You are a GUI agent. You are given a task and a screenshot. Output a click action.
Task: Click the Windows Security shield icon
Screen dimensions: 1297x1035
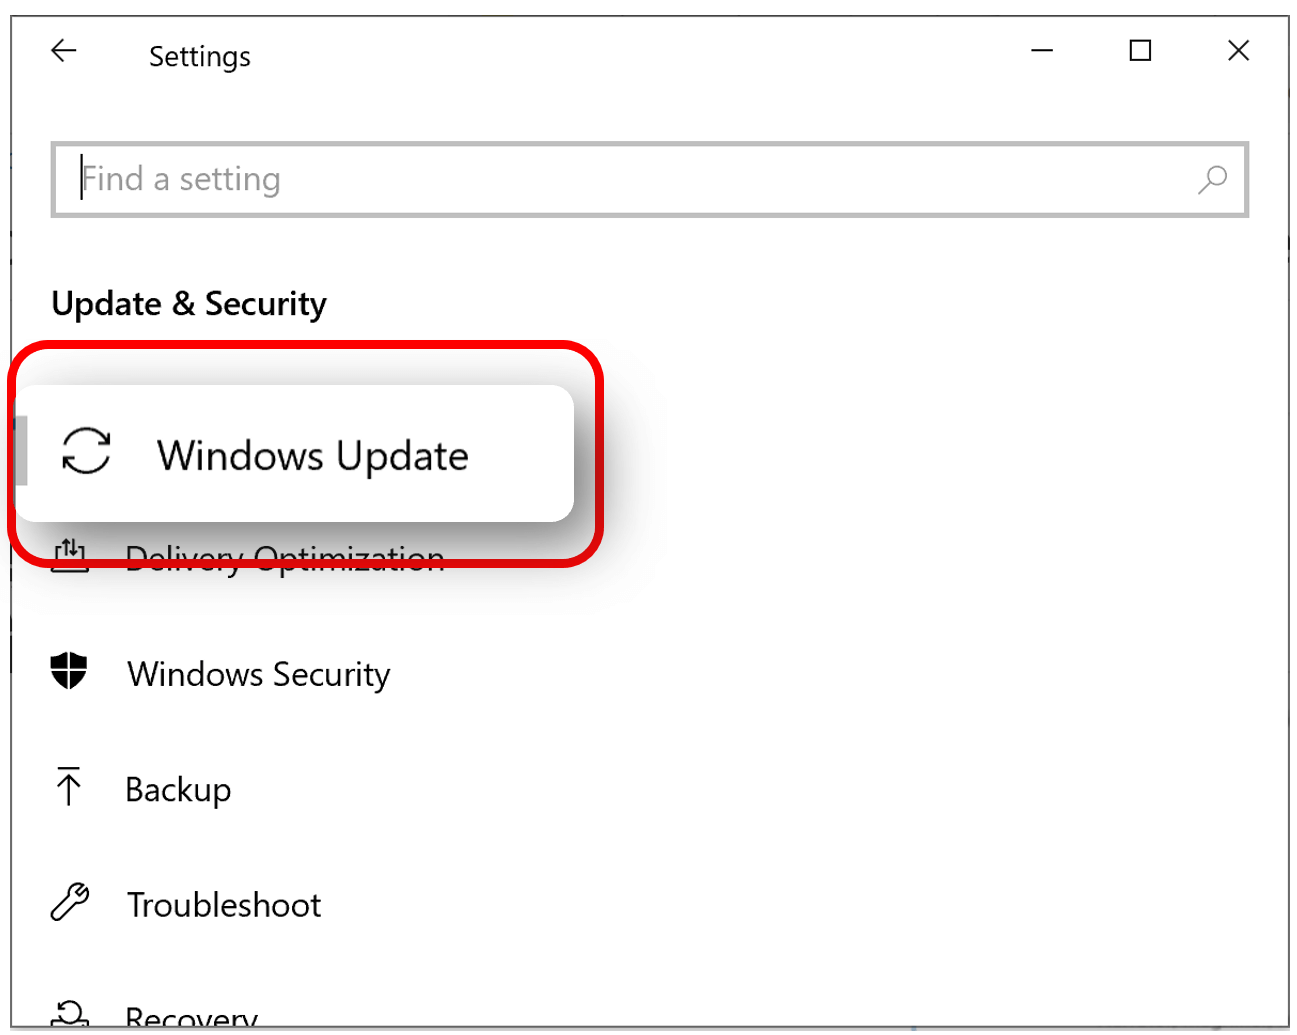pos(69,672)
